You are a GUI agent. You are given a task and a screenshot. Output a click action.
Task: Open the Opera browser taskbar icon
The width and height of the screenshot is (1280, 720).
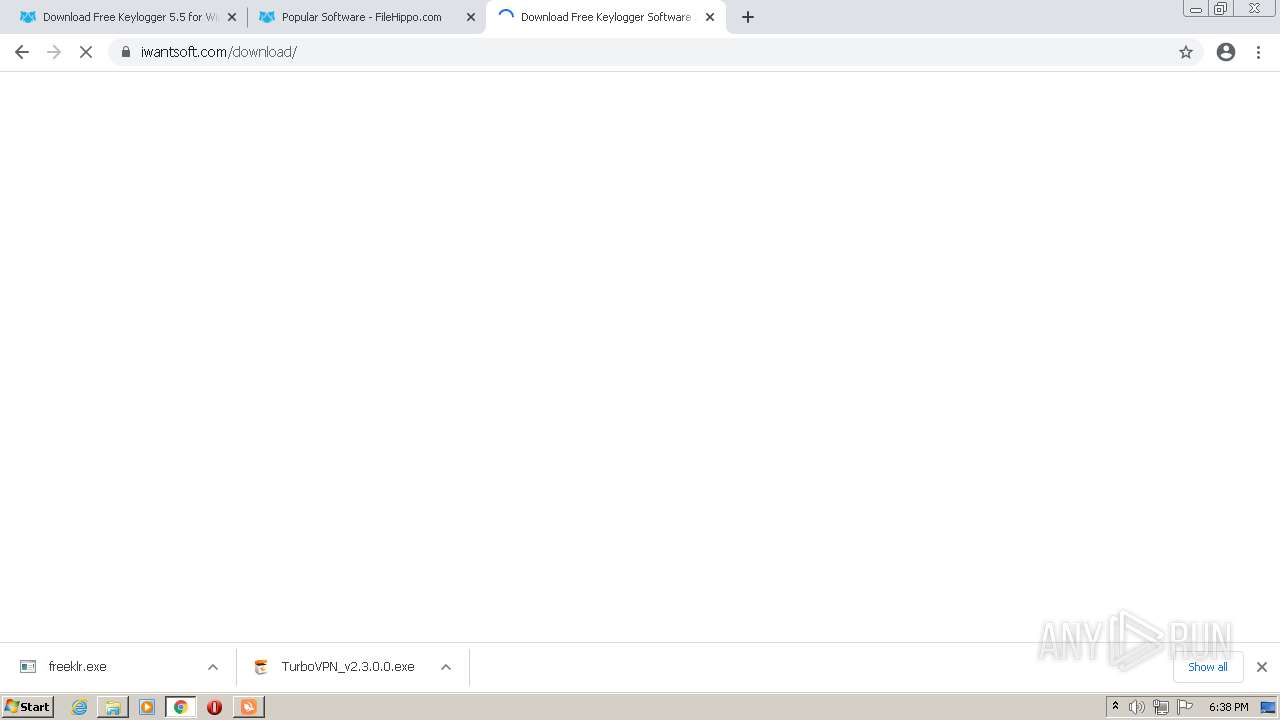(x=214, y=707)
